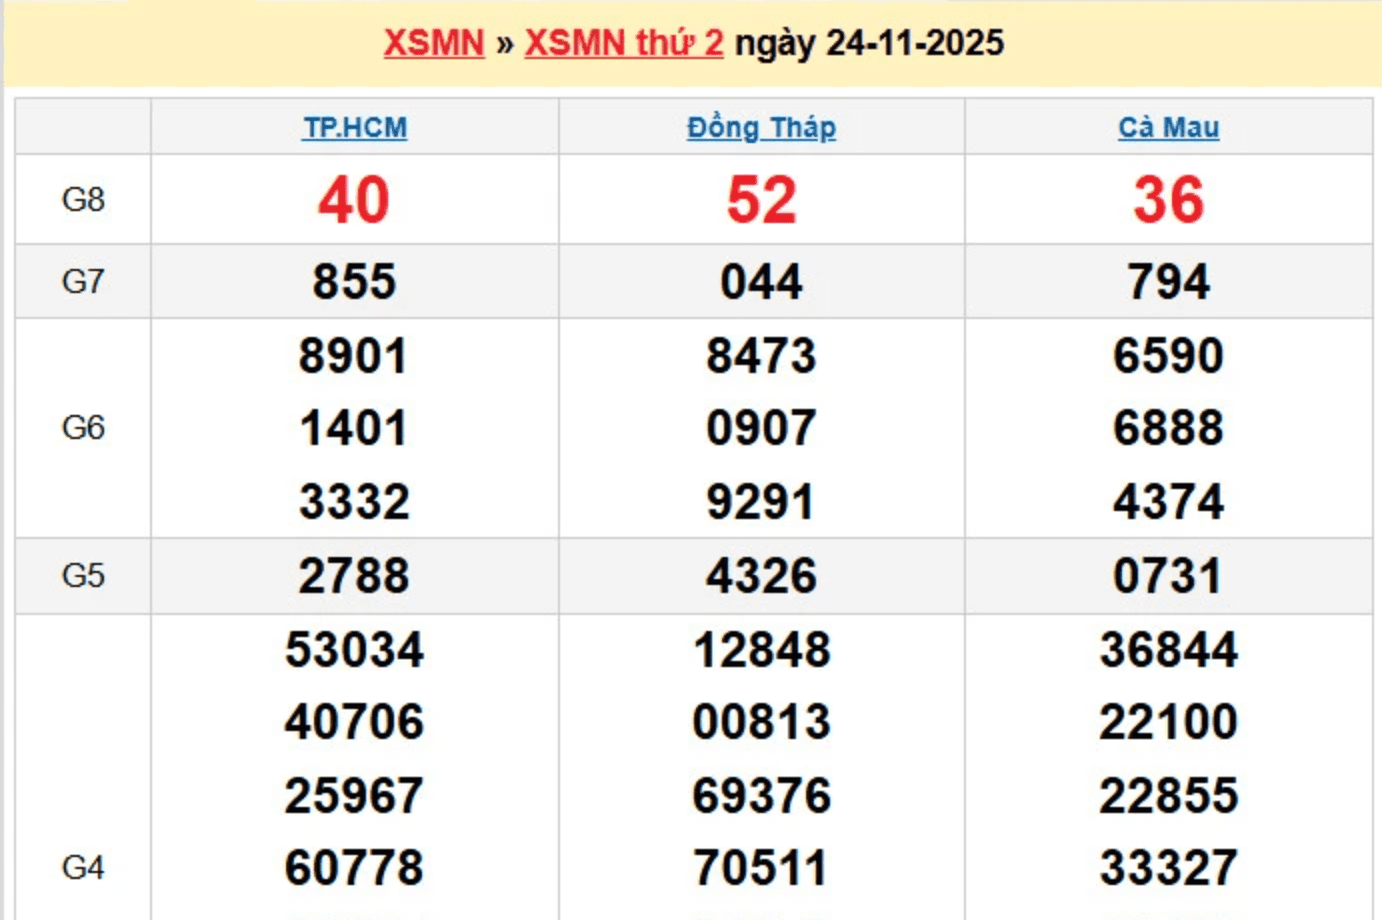Open the XSMN thứ 2 link
The height and width of the screenshot is (920, 1382).
(x=623, y=43)
